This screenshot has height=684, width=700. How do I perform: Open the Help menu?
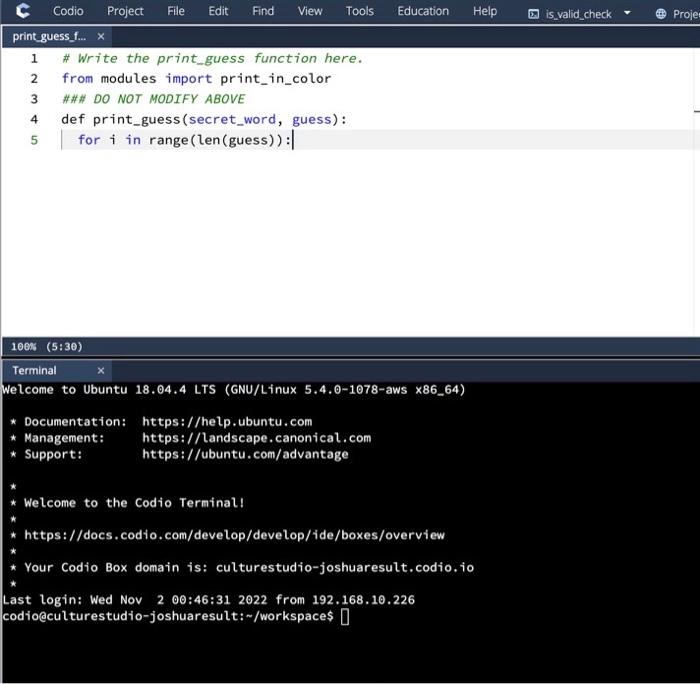pos(485,11)
